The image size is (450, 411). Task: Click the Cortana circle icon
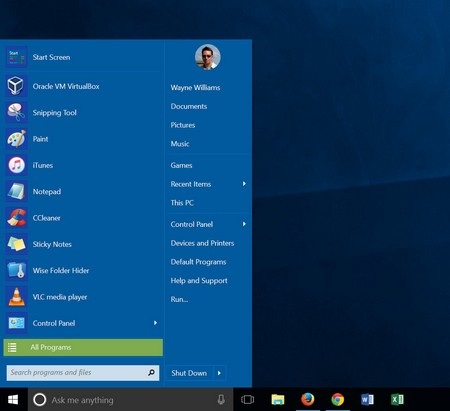(39, 399)
